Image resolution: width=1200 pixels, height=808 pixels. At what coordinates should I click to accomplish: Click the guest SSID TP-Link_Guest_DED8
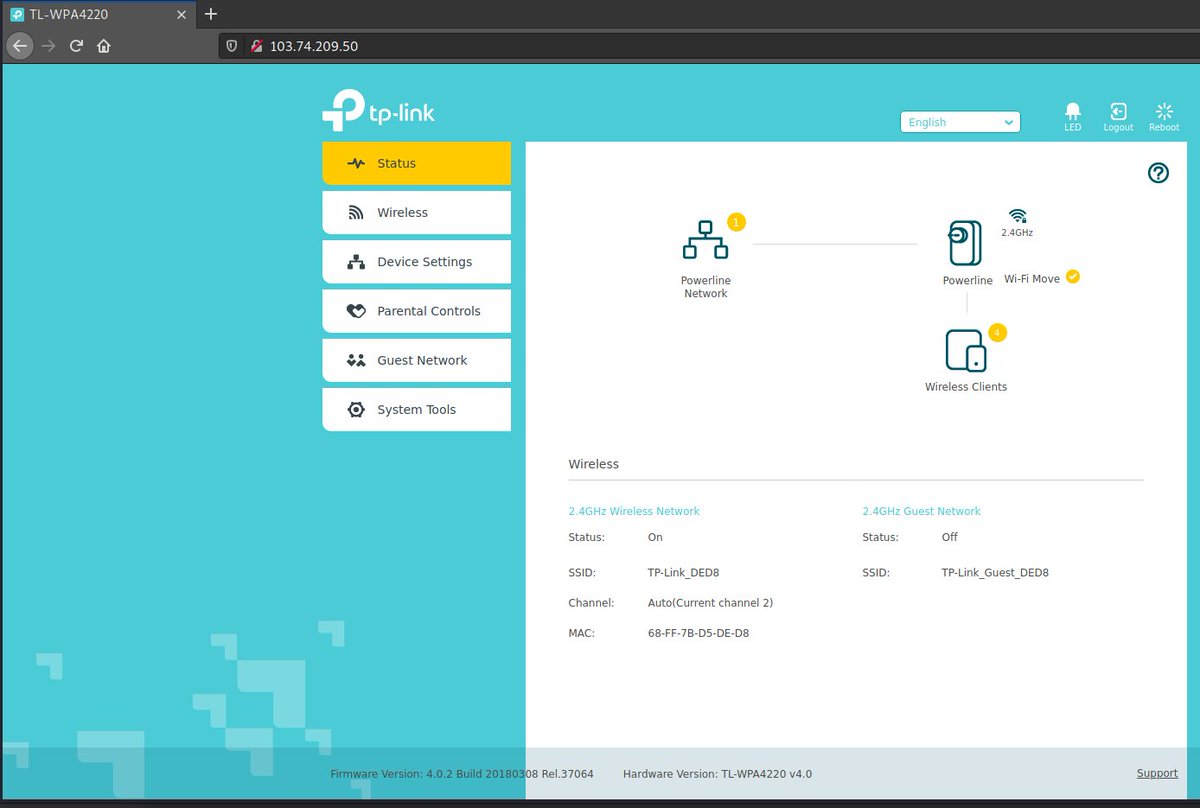(995, 573)
